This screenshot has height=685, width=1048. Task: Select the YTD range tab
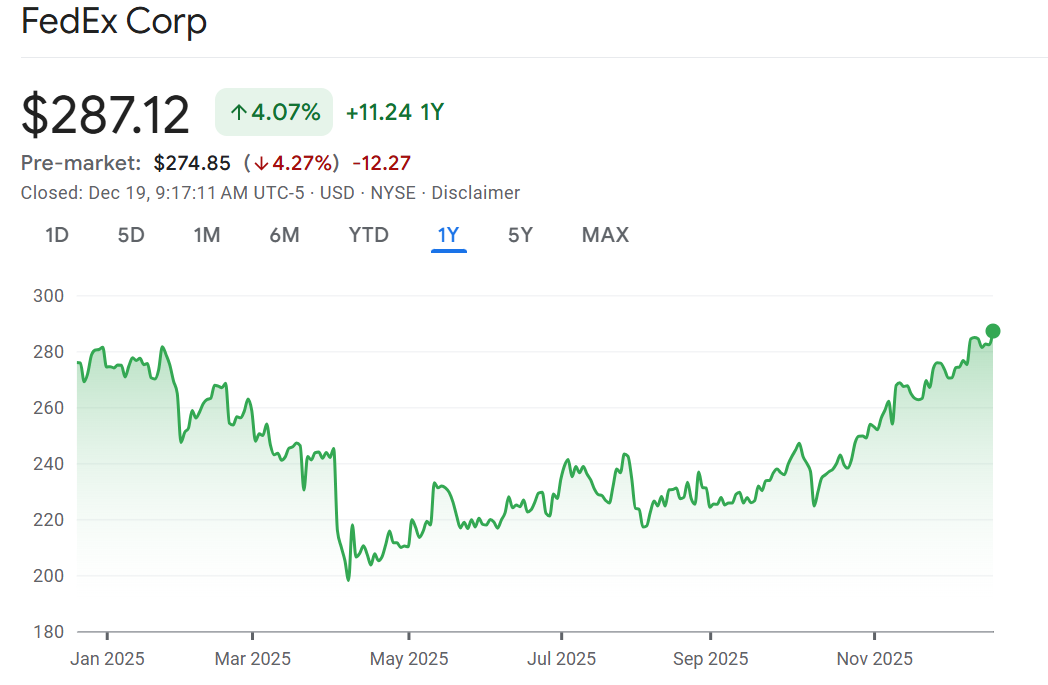pos(368,235)
